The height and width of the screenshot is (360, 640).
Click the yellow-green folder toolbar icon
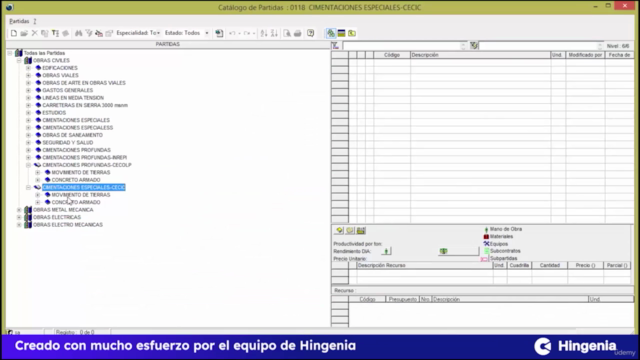352,33
